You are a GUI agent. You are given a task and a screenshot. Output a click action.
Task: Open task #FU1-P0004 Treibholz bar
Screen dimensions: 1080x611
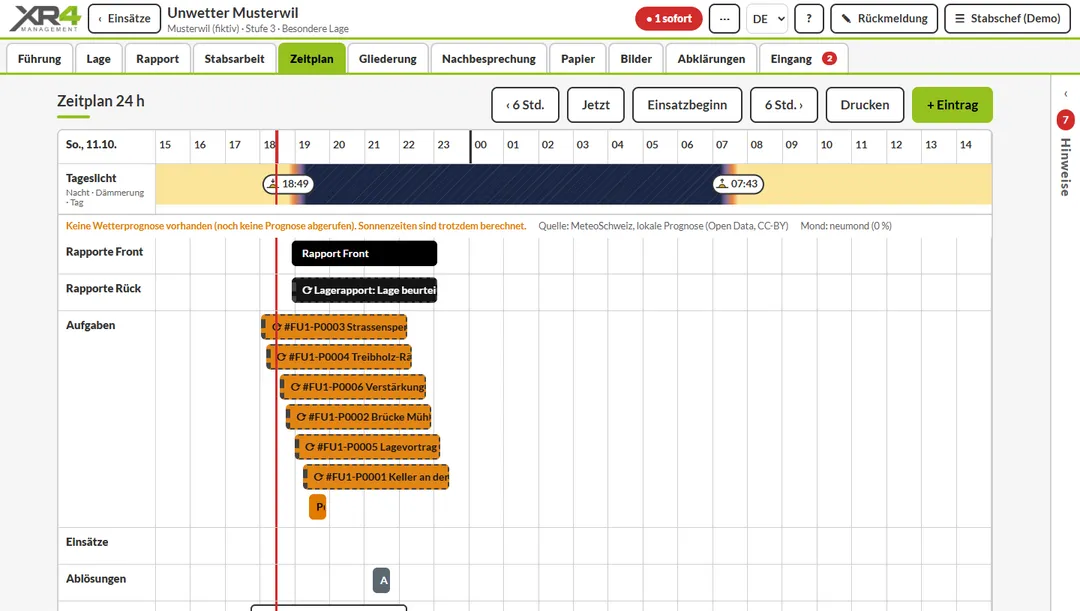tap(339, 357)
